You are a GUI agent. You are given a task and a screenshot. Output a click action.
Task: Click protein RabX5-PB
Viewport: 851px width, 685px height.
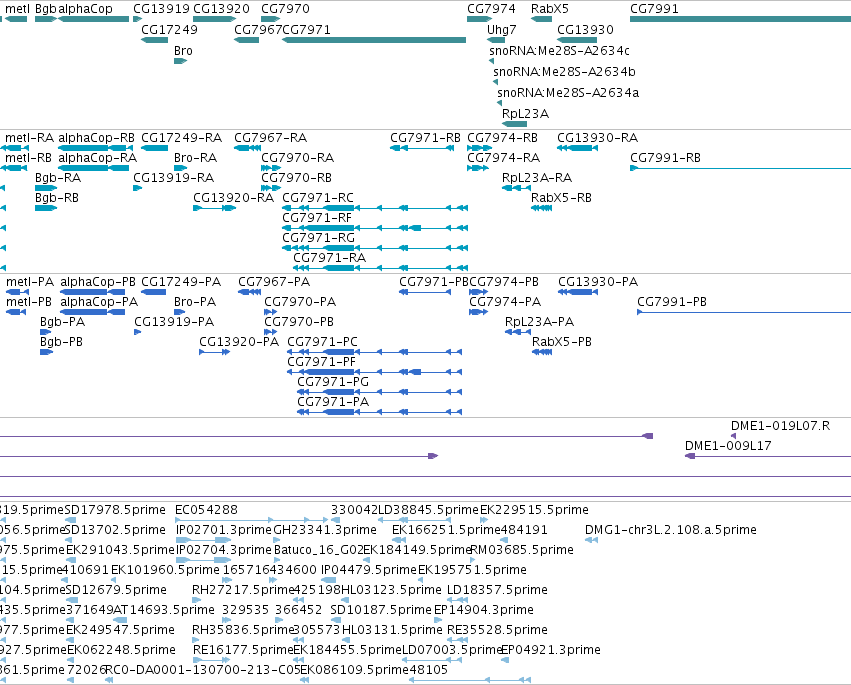tap(562, 342)
